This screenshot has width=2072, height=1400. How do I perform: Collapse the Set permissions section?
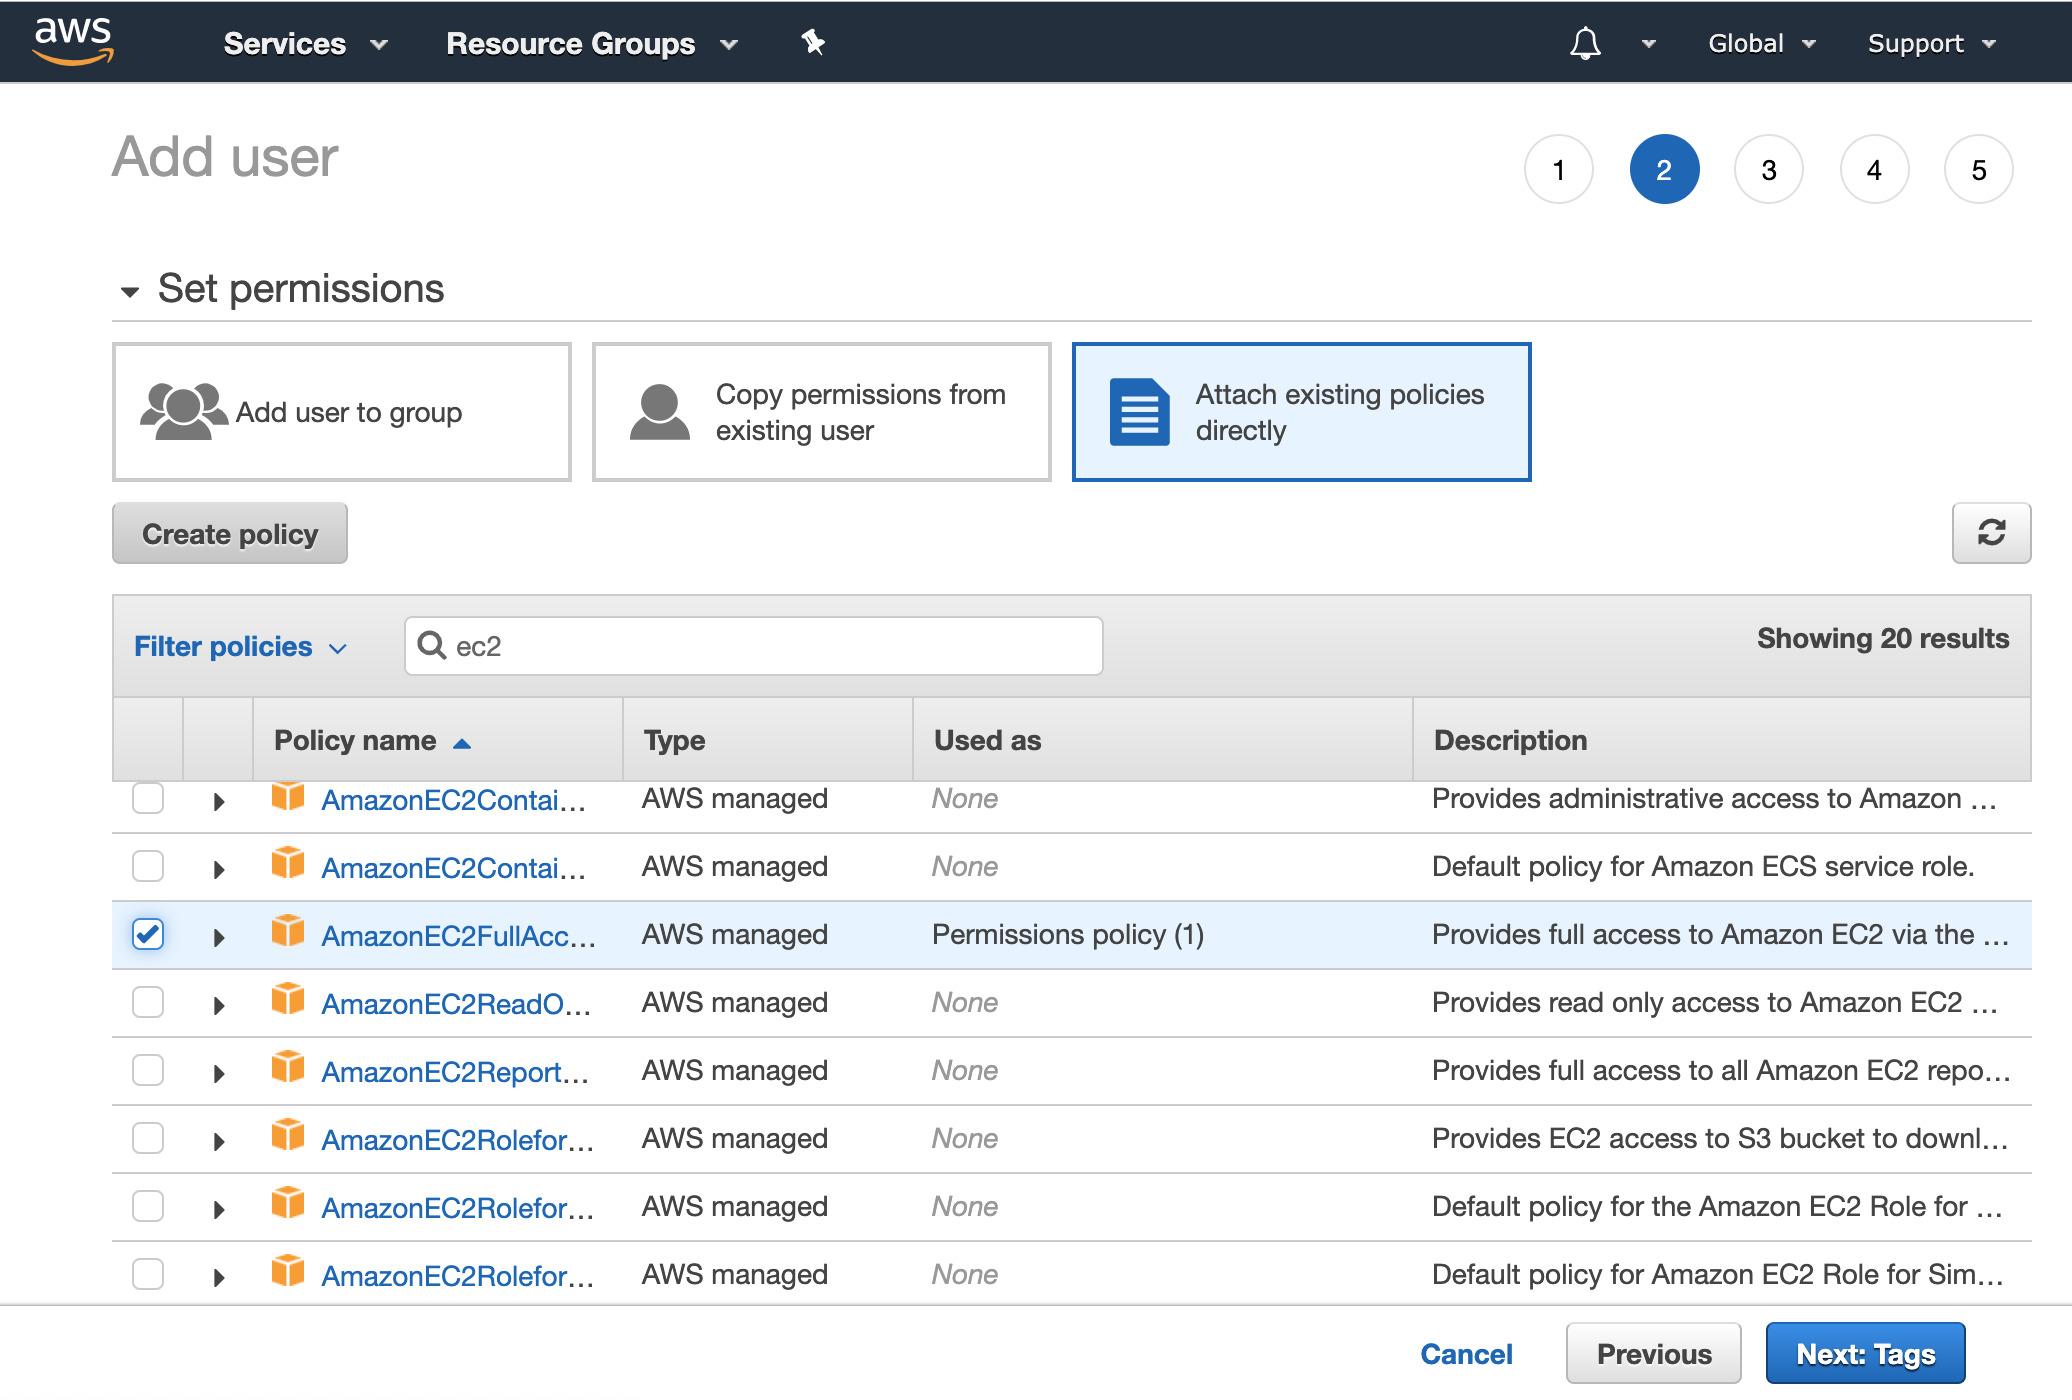pos(130,291)
